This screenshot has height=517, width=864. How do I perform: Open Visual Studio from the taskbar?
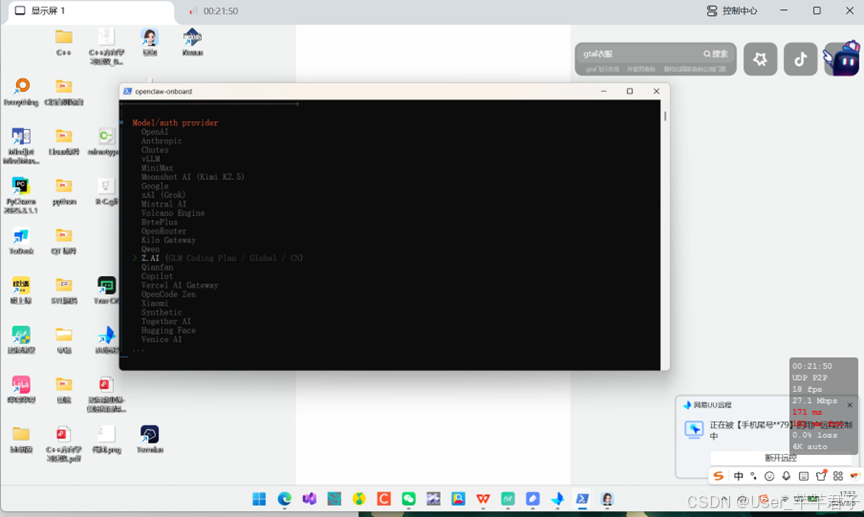(x=309, y=499)
